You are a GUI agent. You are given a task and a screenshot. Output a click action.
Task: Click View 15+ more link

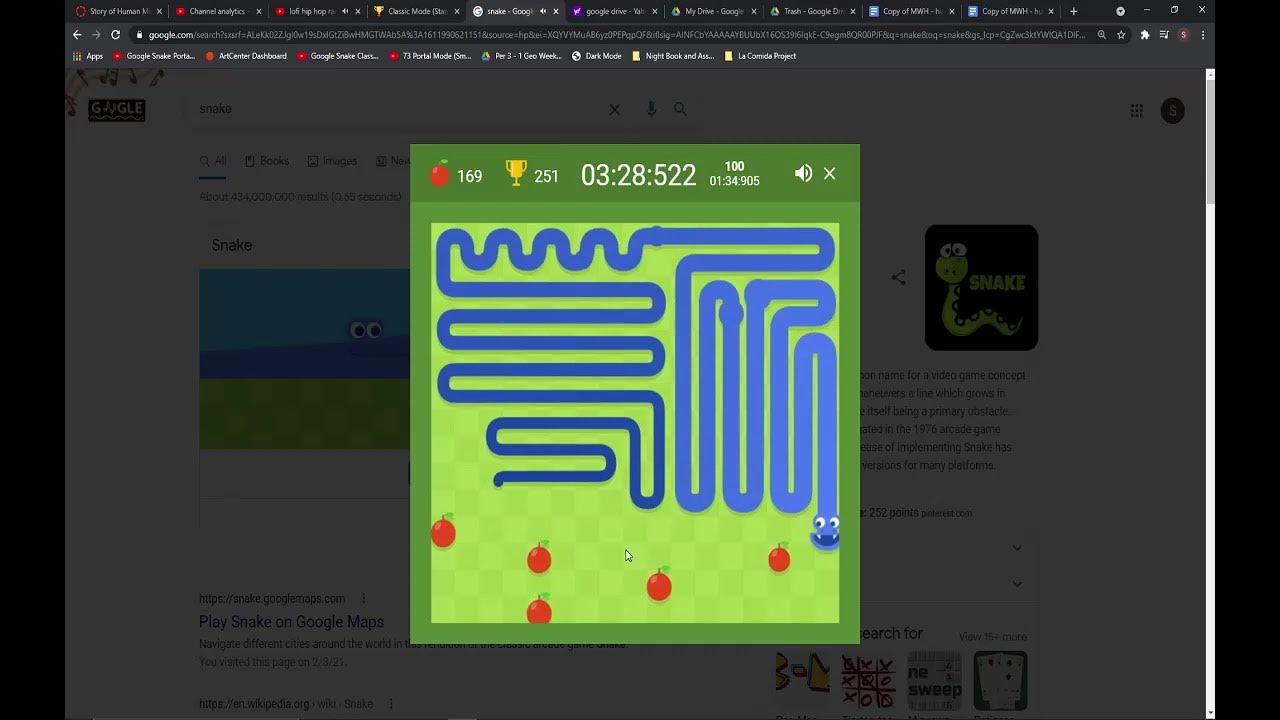tap(993, 637)
